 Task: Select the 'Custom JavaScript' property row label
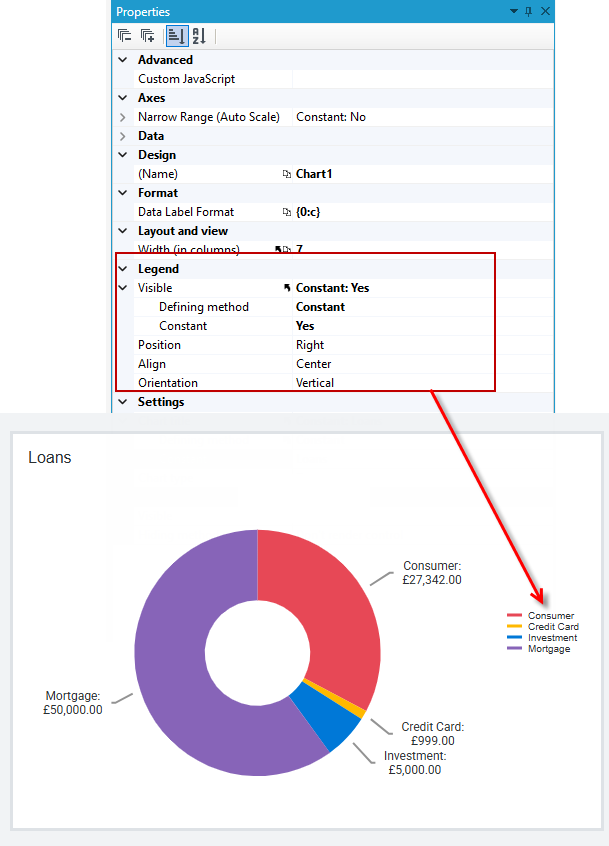click(x=187, y=79)
